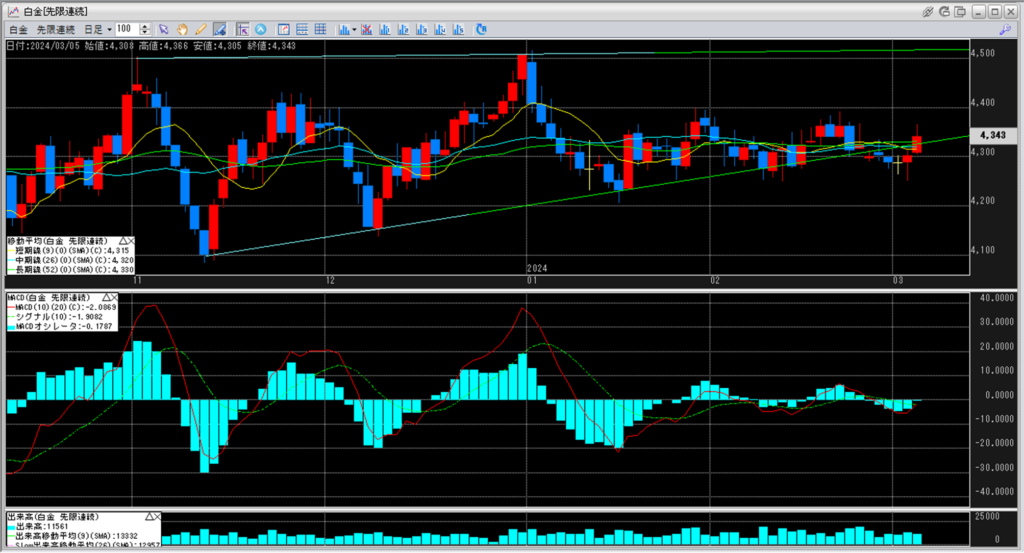
Task: Click the 白金 commodity label
Action: [19, 29]
